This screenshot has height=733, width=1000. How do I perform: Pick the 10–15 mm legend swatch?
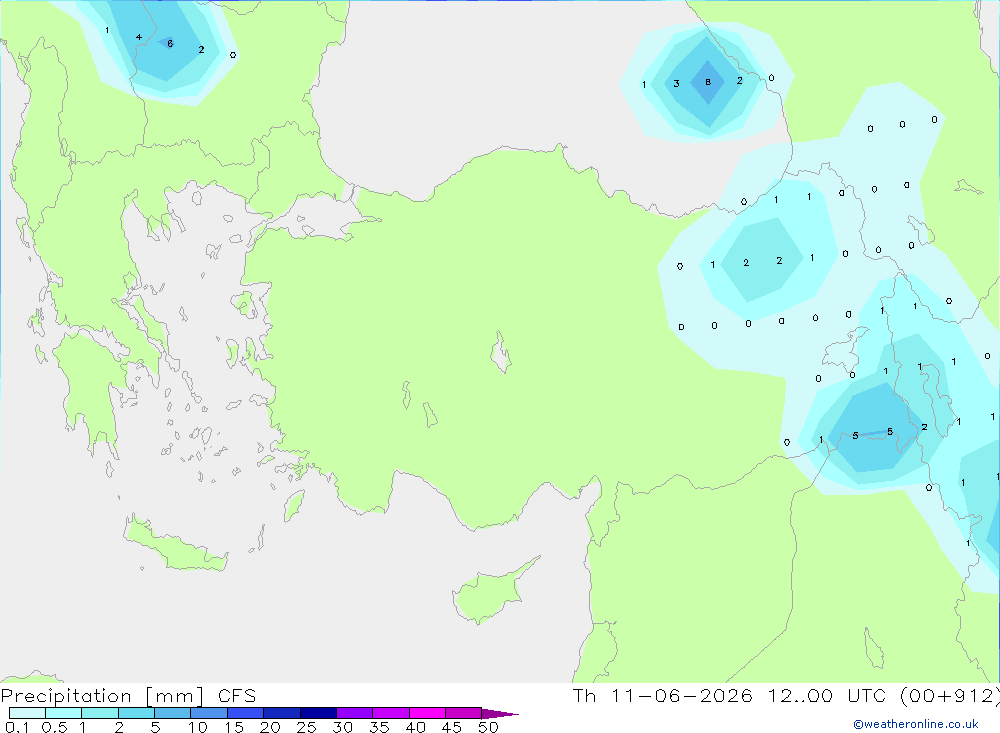[209, 713]
